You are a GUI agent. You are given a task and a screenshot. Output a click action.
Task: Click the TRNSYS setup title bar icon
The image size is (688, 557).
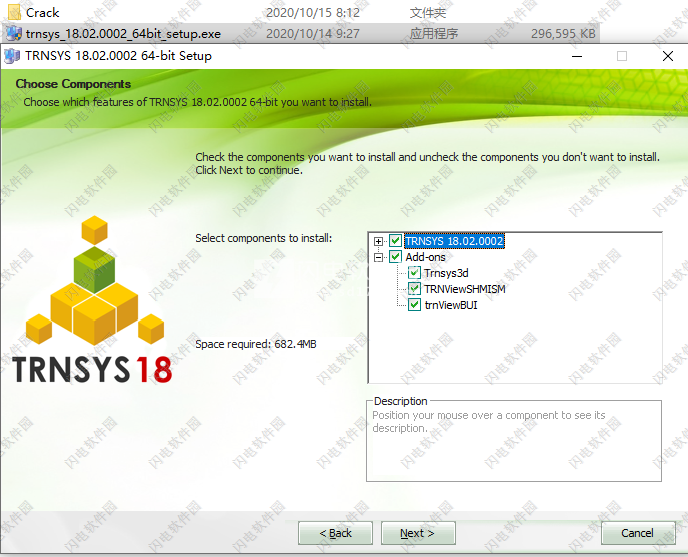coord(12,56)
